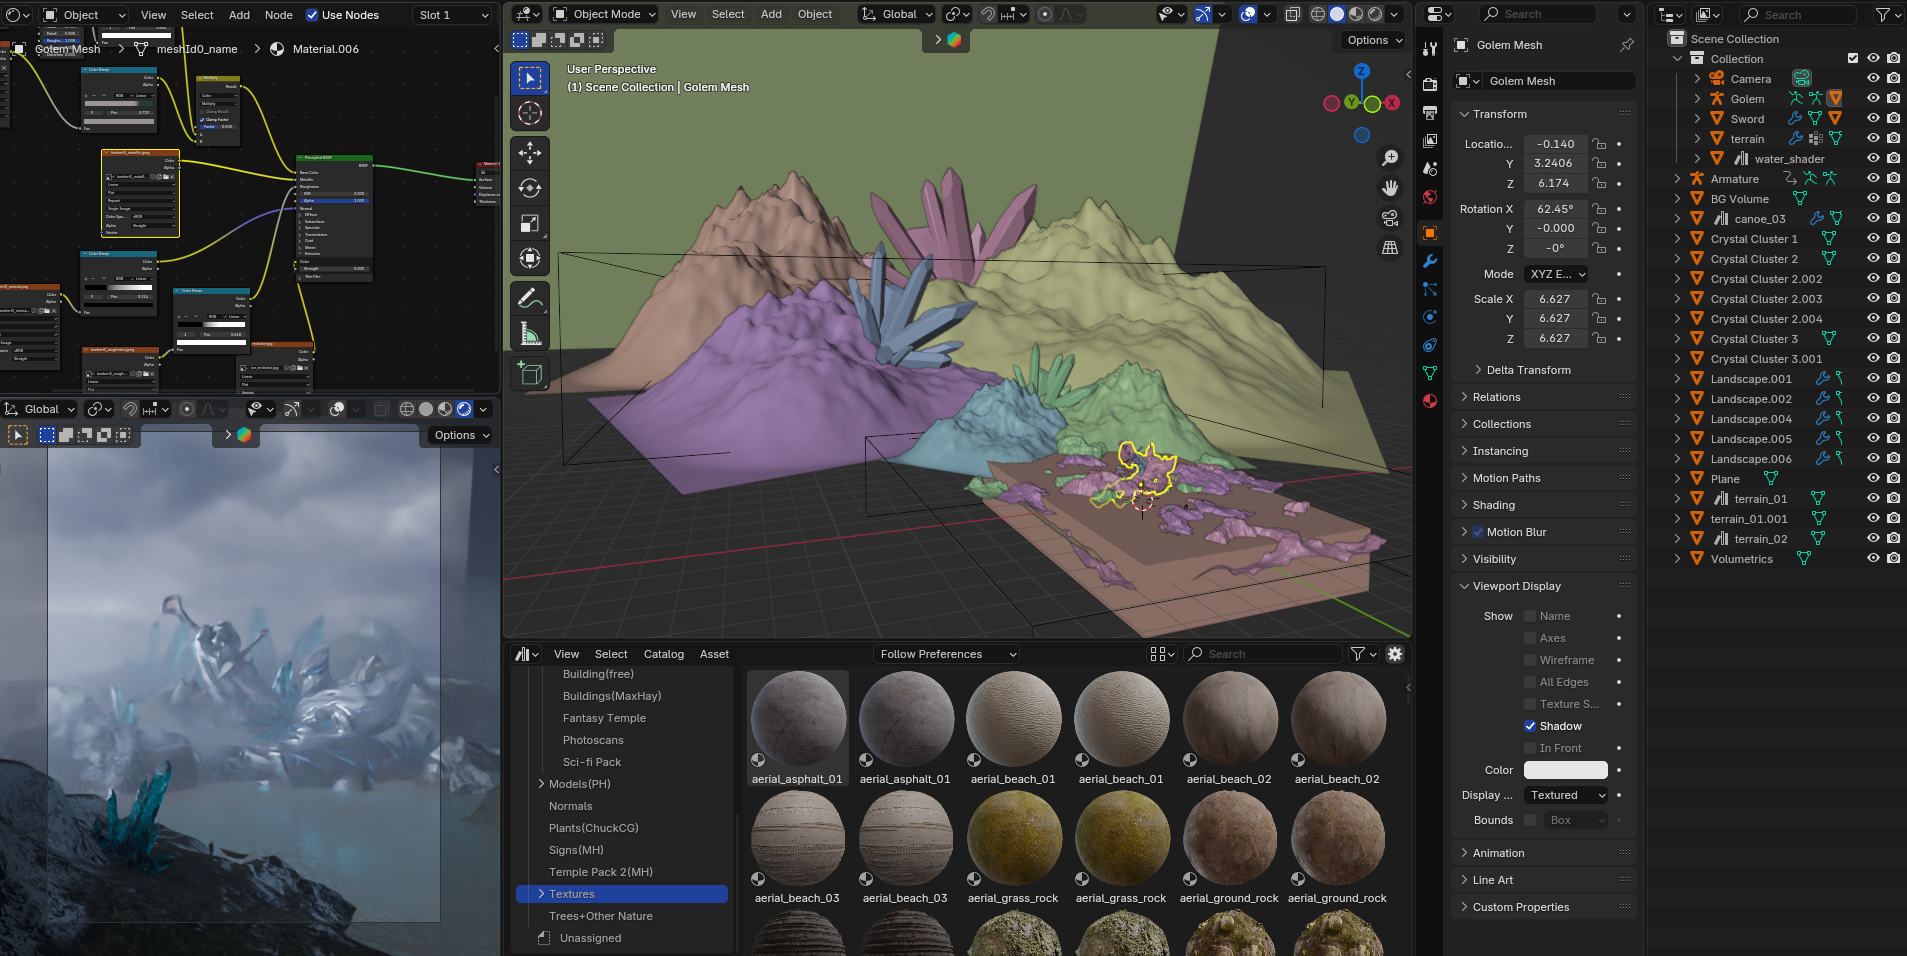Open the Catalog menu in asset browser
The image size is (1907, 956).
click(x=663, y=654)
